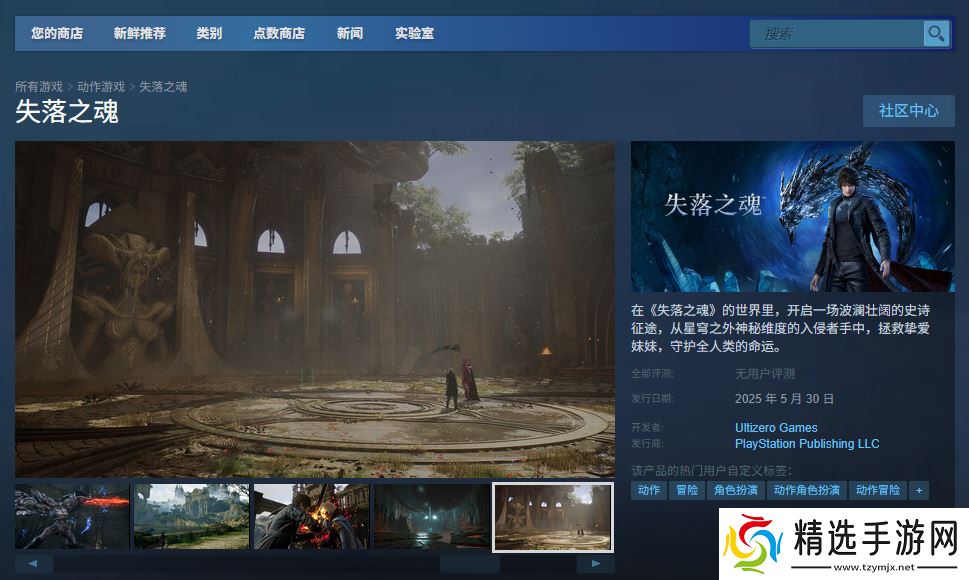Select the 角色扮演 tag
Image resolution: width=969 pixels, height=580 pixels.
coord(734,490)
